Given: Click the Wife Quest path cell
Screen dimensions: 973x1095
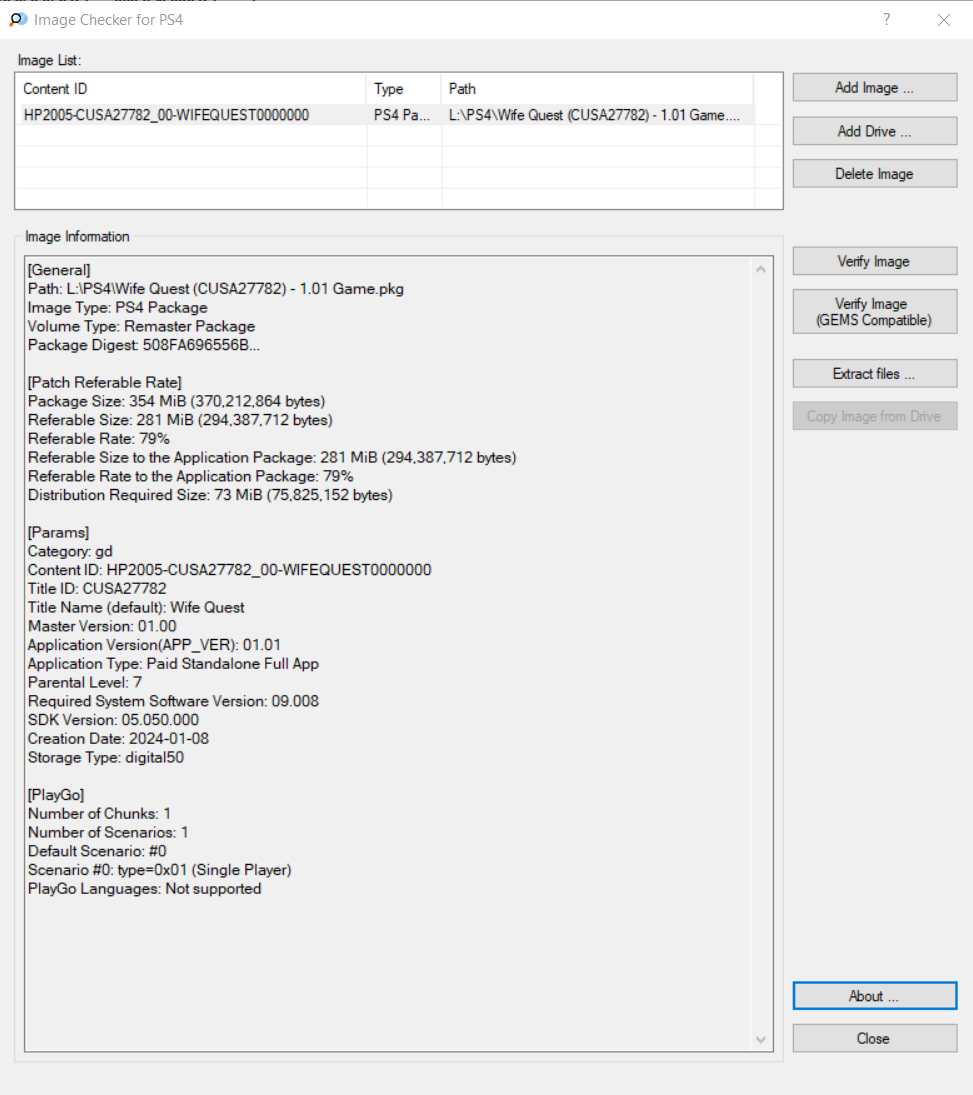Looking at the screenshot, I should (x=594, y=115).
